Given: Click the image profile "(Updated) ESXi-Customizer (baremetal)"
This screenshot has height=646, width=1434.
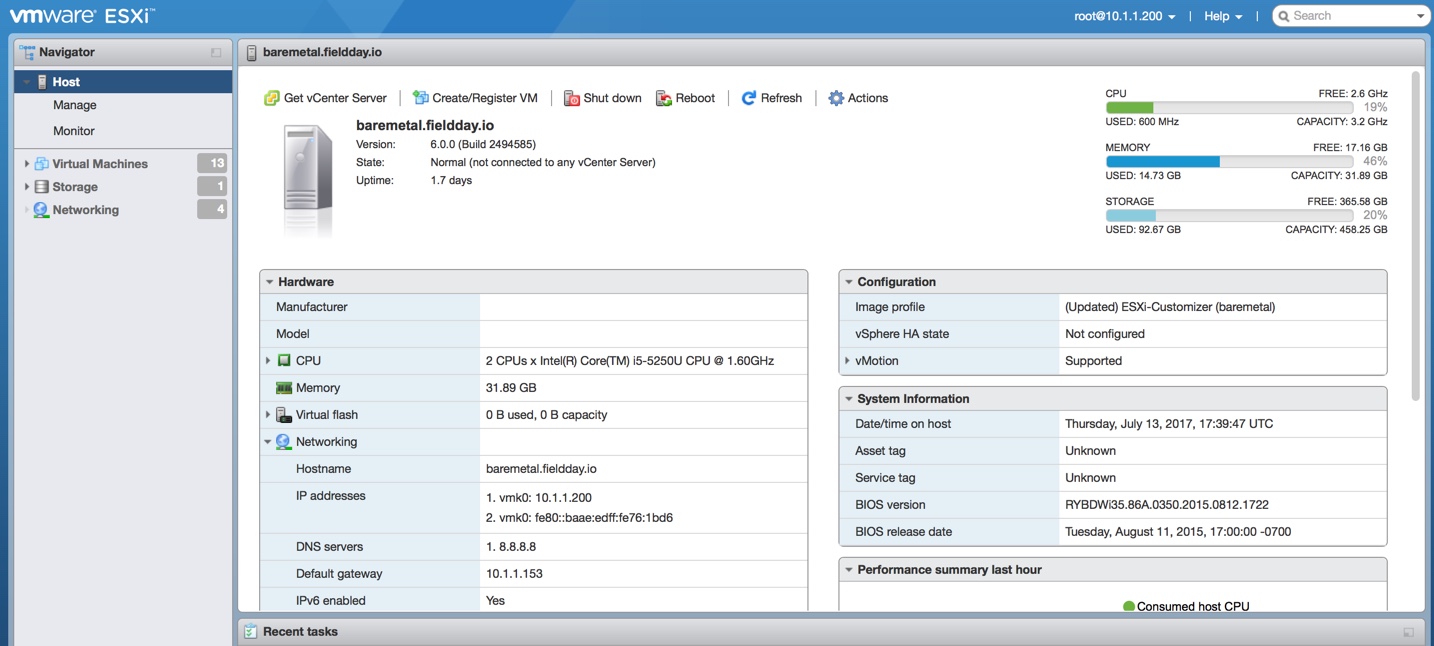Looking at the screenshot, I should [x=1170, y=307].
